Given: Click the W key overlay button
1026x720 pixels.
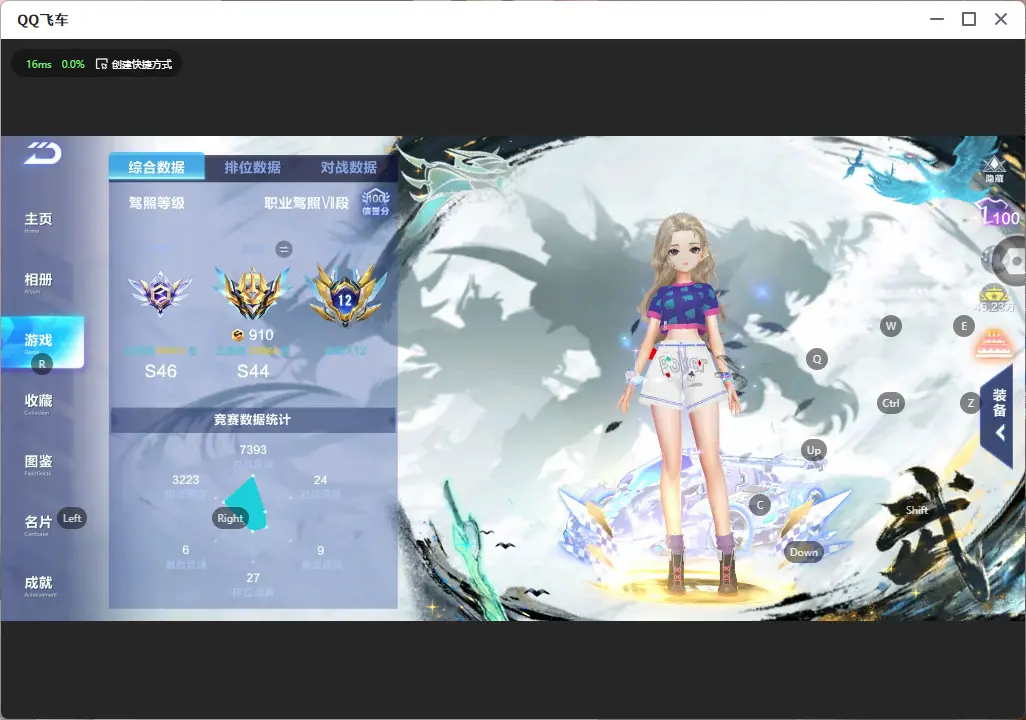Looking at the screenshot, I should tap(891, 326).
